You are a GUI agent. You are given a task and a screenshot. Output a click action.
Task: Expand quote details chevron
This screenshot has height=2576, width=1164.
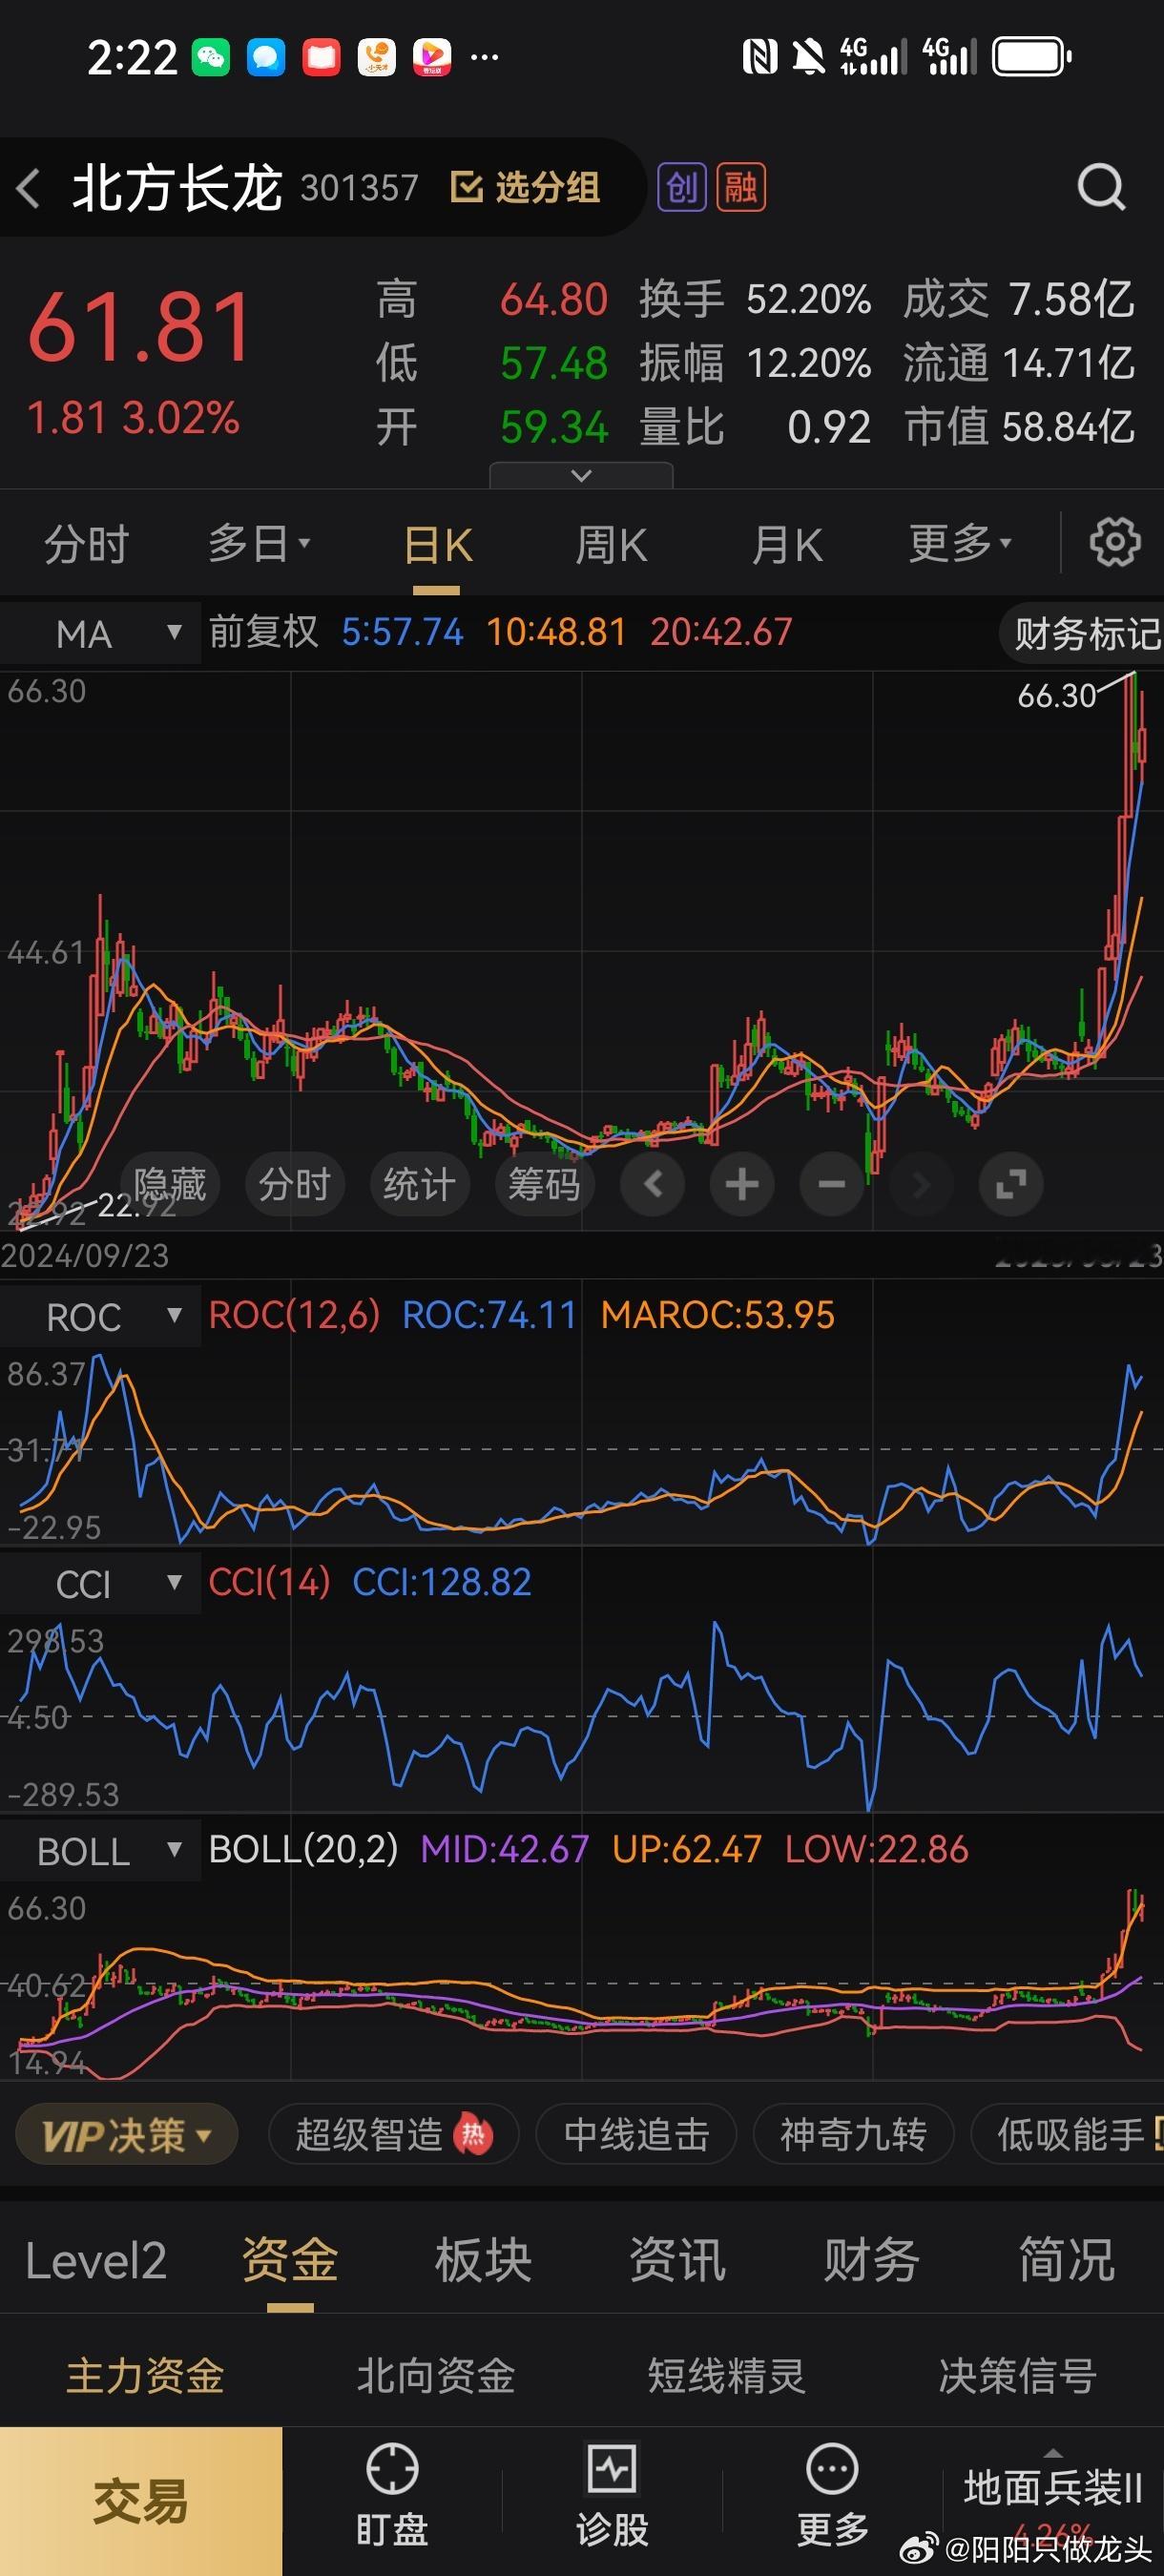[581, 475]
